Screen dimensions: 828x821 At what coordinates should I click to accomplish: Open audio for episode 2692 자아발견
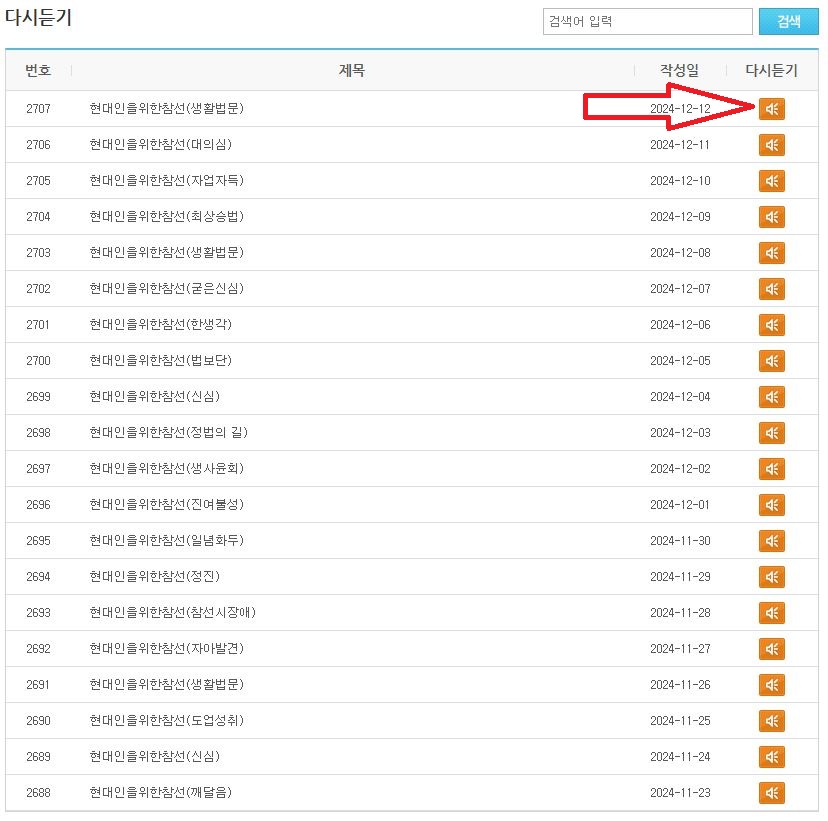pyautogui.click(x=771, y=648)
